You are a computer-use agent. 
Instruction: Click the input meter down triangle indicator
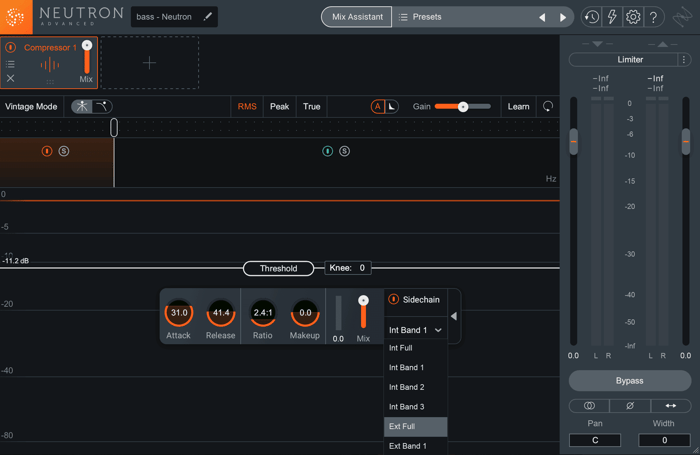tap(597, 44)
